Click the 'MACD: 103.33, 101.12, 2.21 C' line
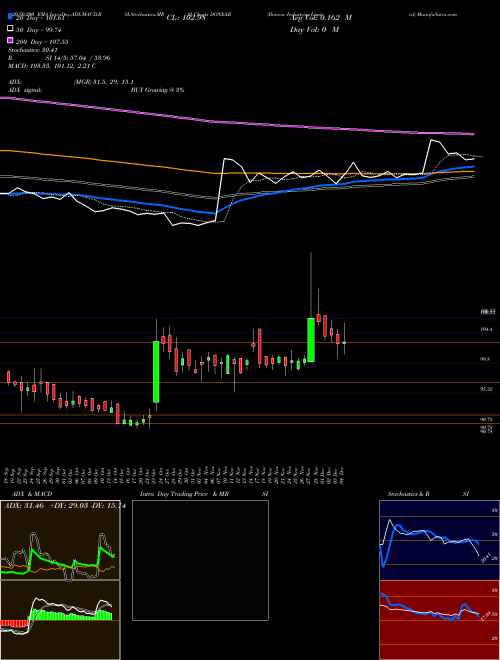 pyautogui.click(x=52, y=66)
